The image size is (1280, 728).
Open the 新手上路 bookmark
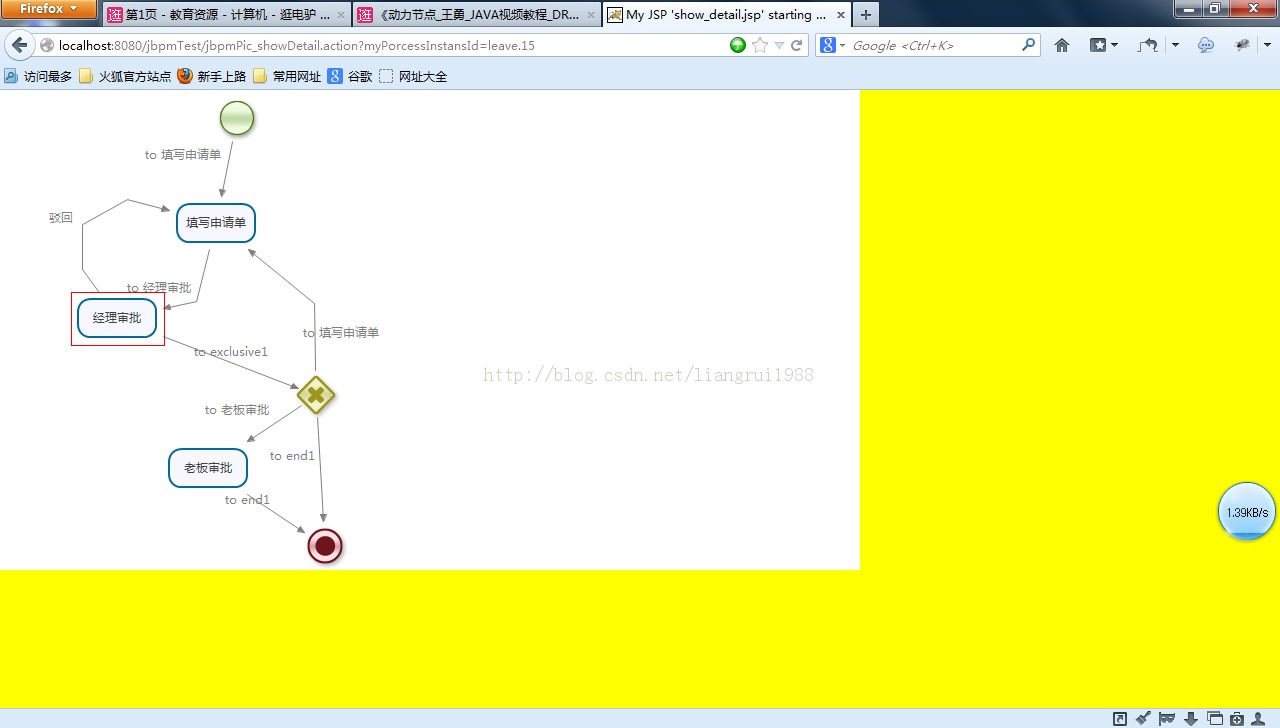point(212,76)
